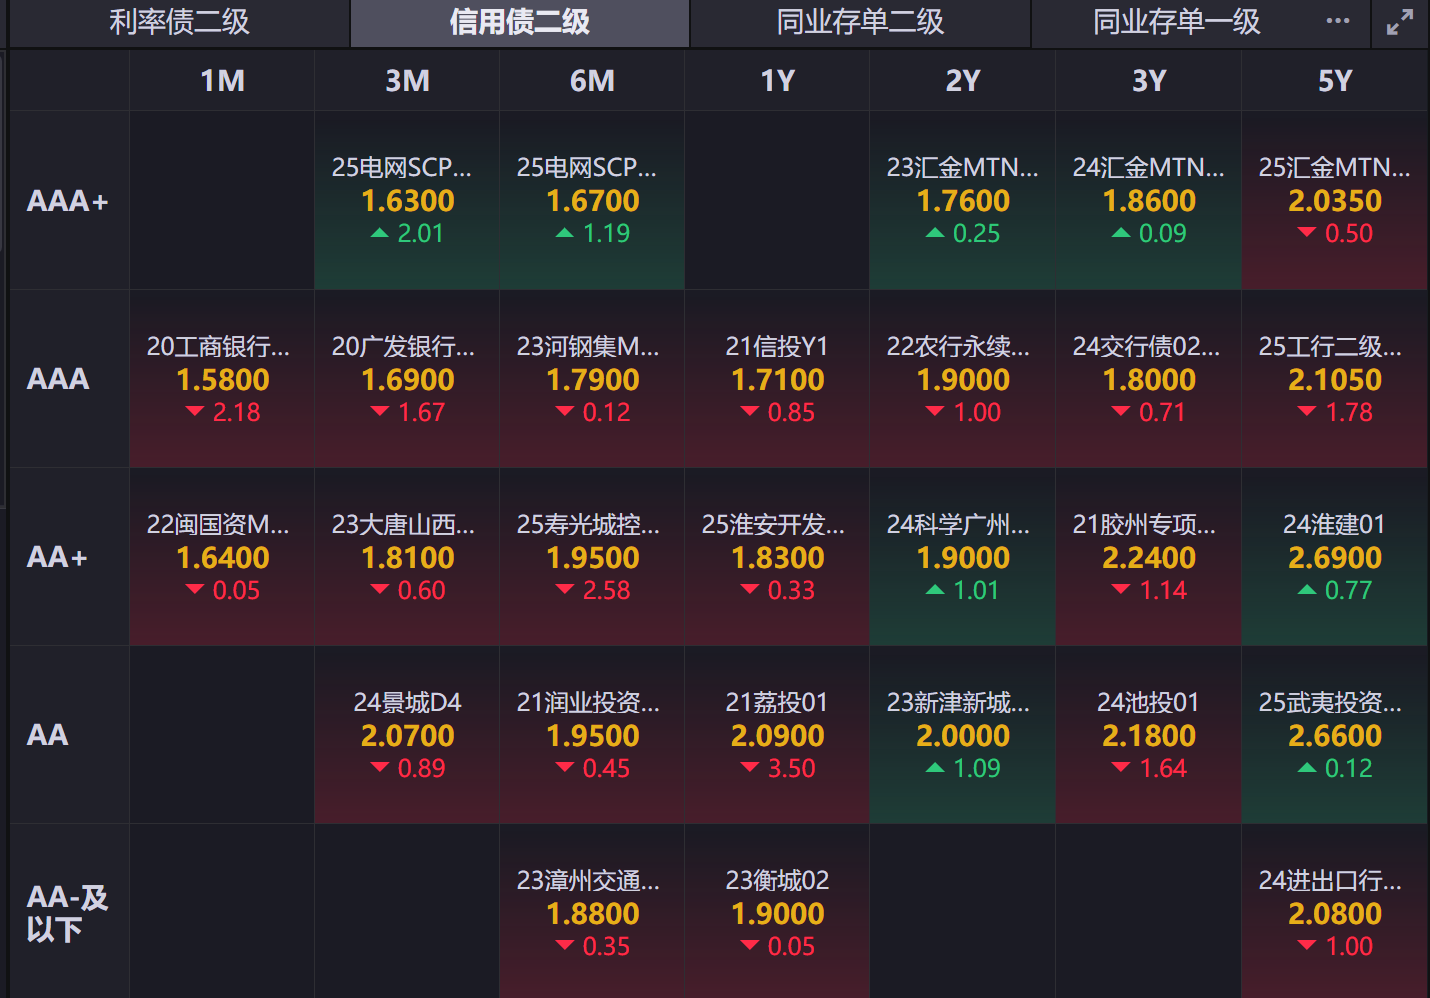The image size is (1430, 998).
Task: Open the three-dots more tabs menu
Action: [x=1338, y=21]
